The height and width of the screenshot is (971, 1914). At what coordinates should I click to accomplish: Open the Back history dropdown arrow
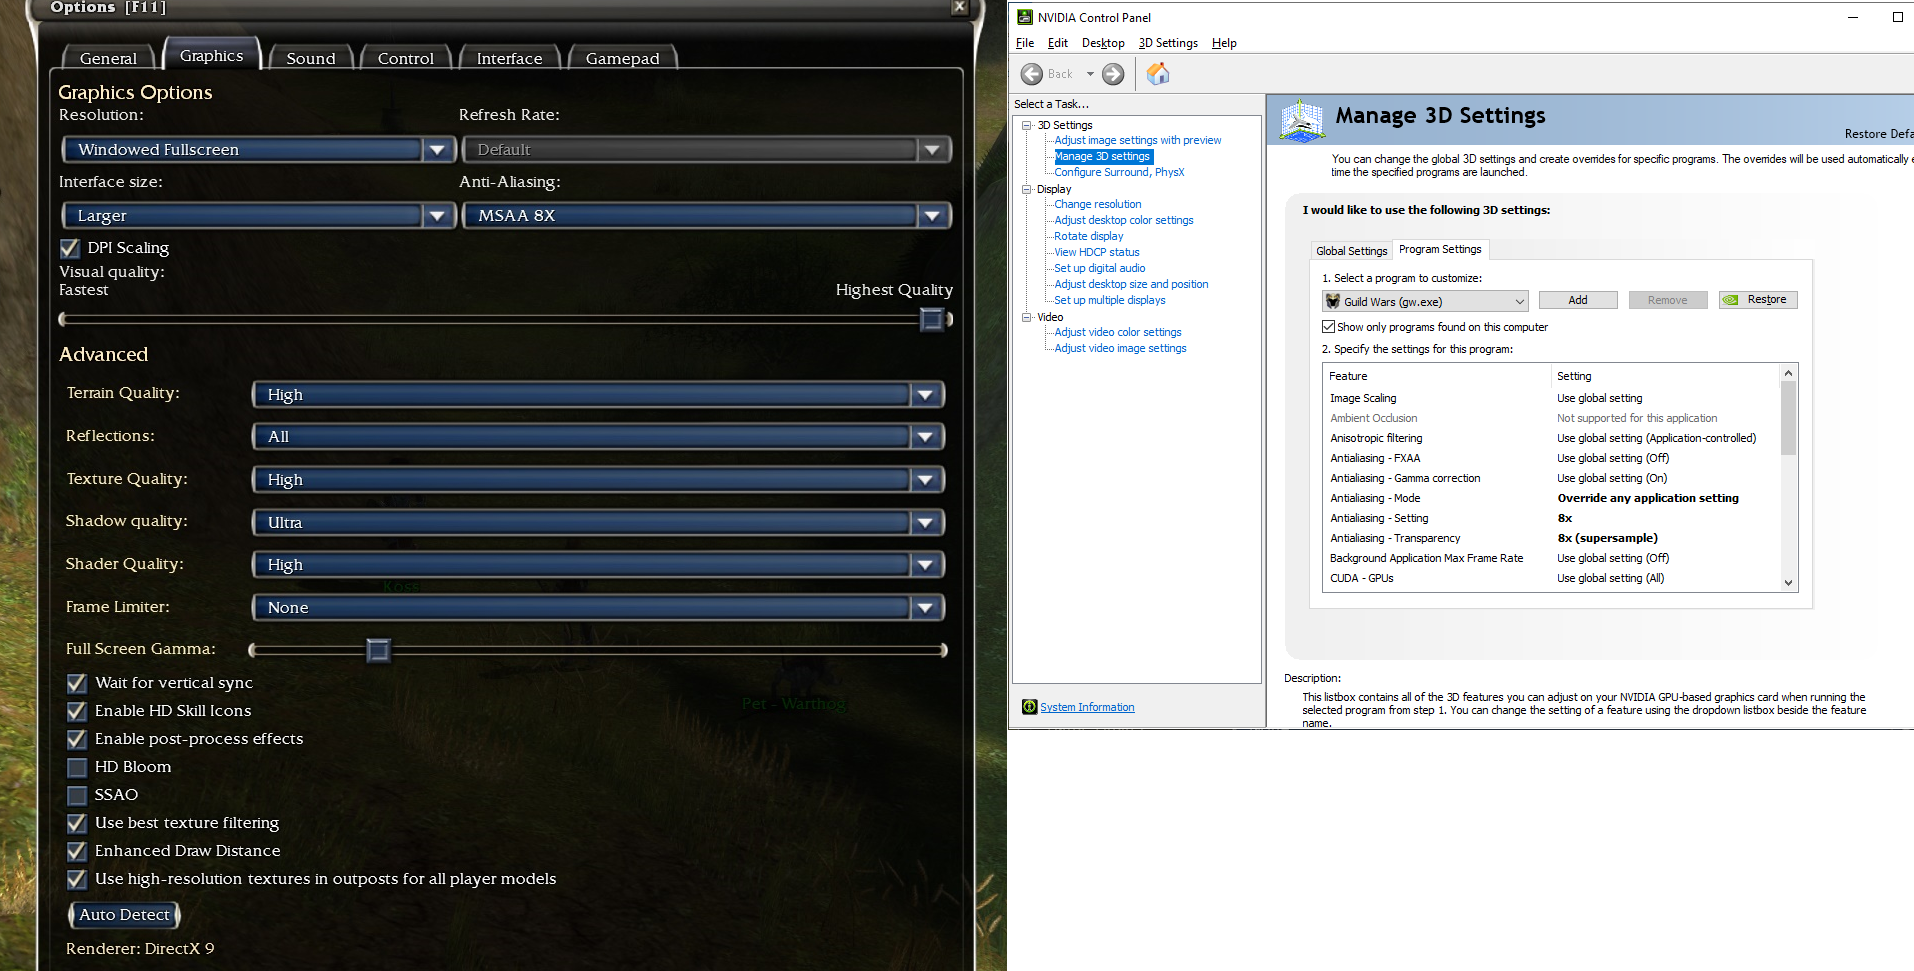point(1090,74)
